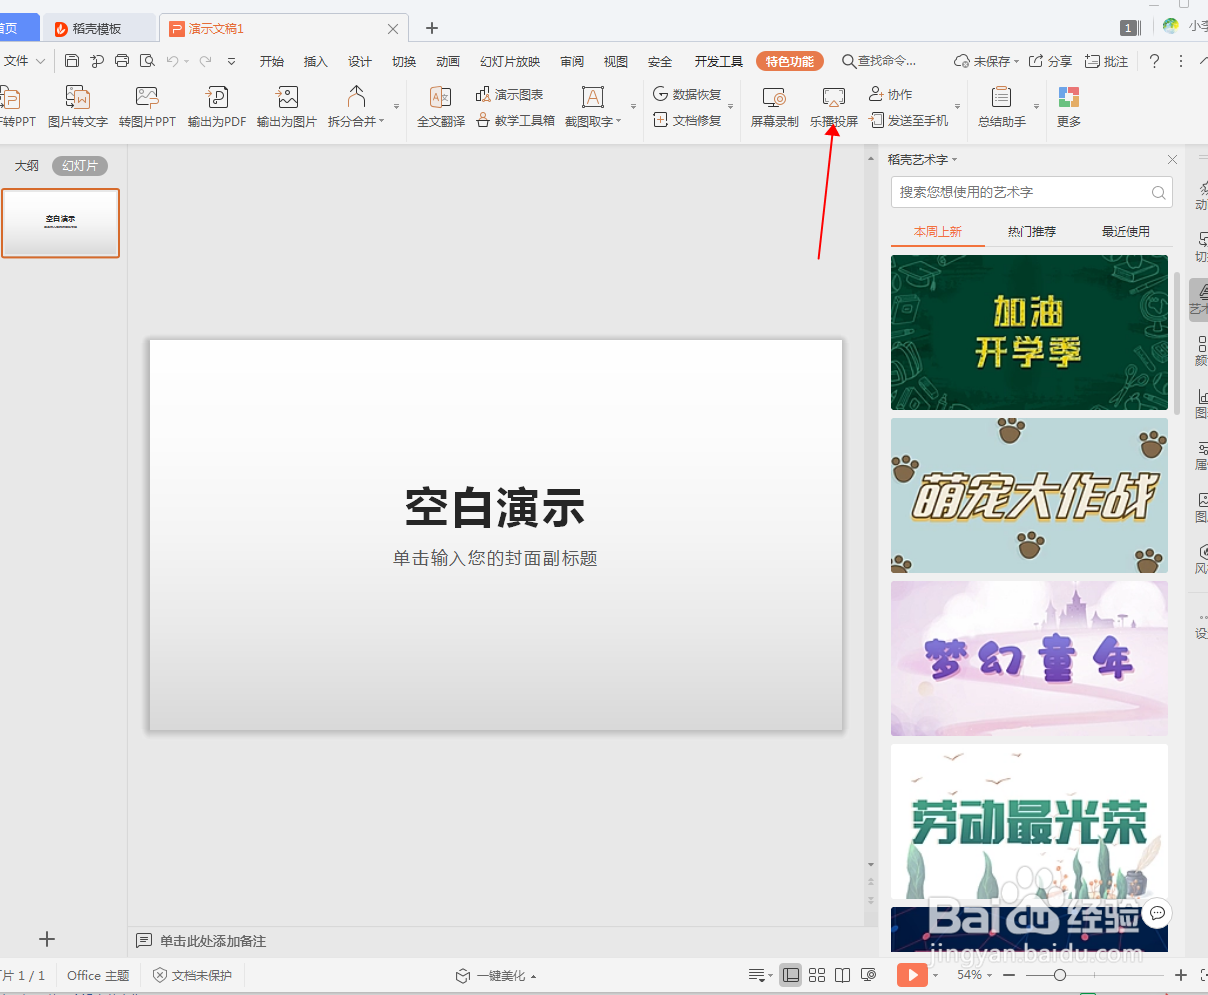Click the 输出为PDF export icon
The width and height of the screenshot is (1208, 995).
pyautogui.click(x=216, y=105)
